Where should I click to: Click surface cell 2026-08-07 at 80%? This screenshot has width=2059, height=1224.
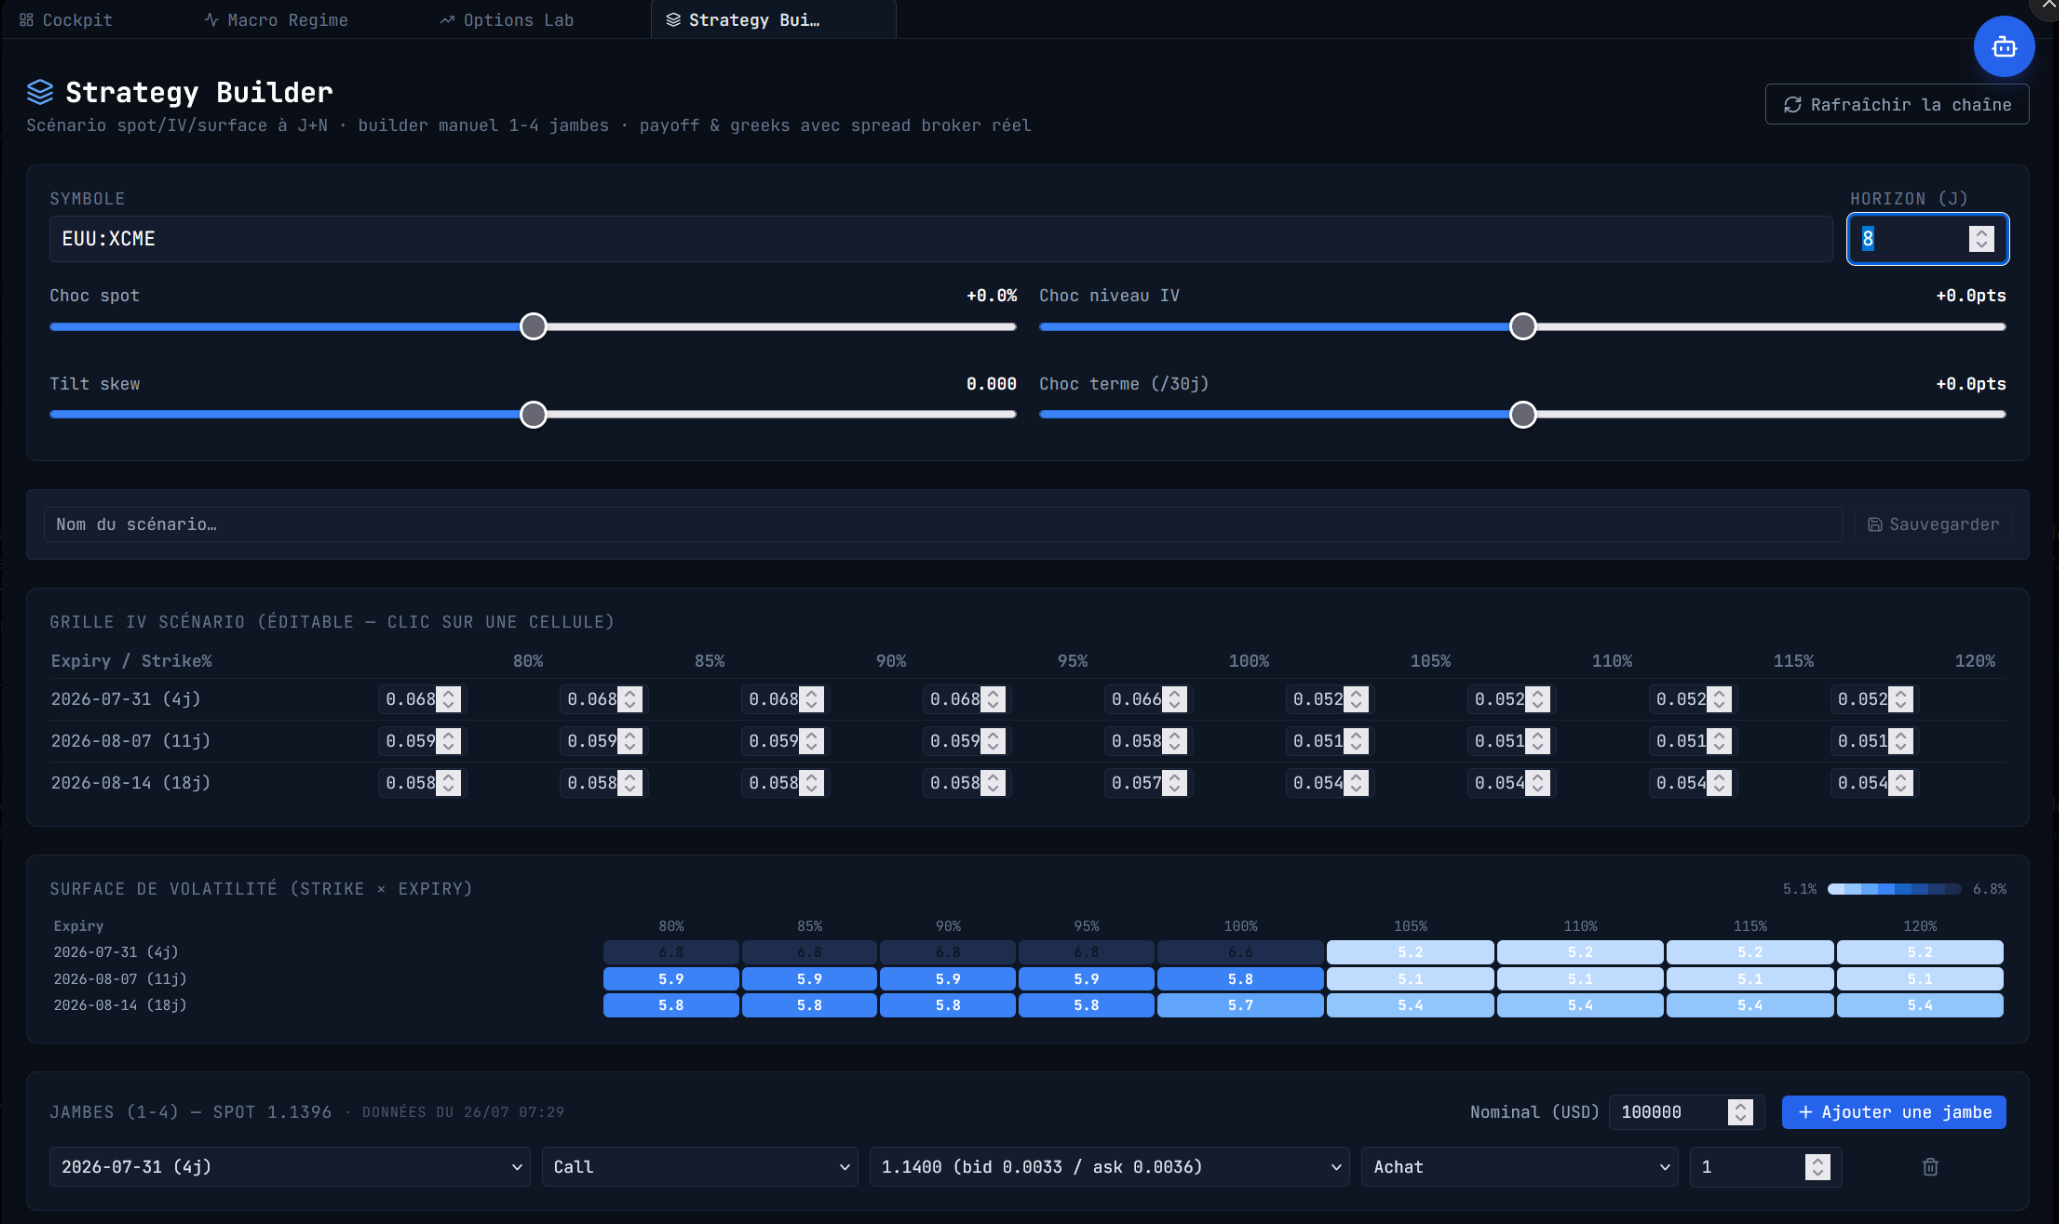pos(671,979)
